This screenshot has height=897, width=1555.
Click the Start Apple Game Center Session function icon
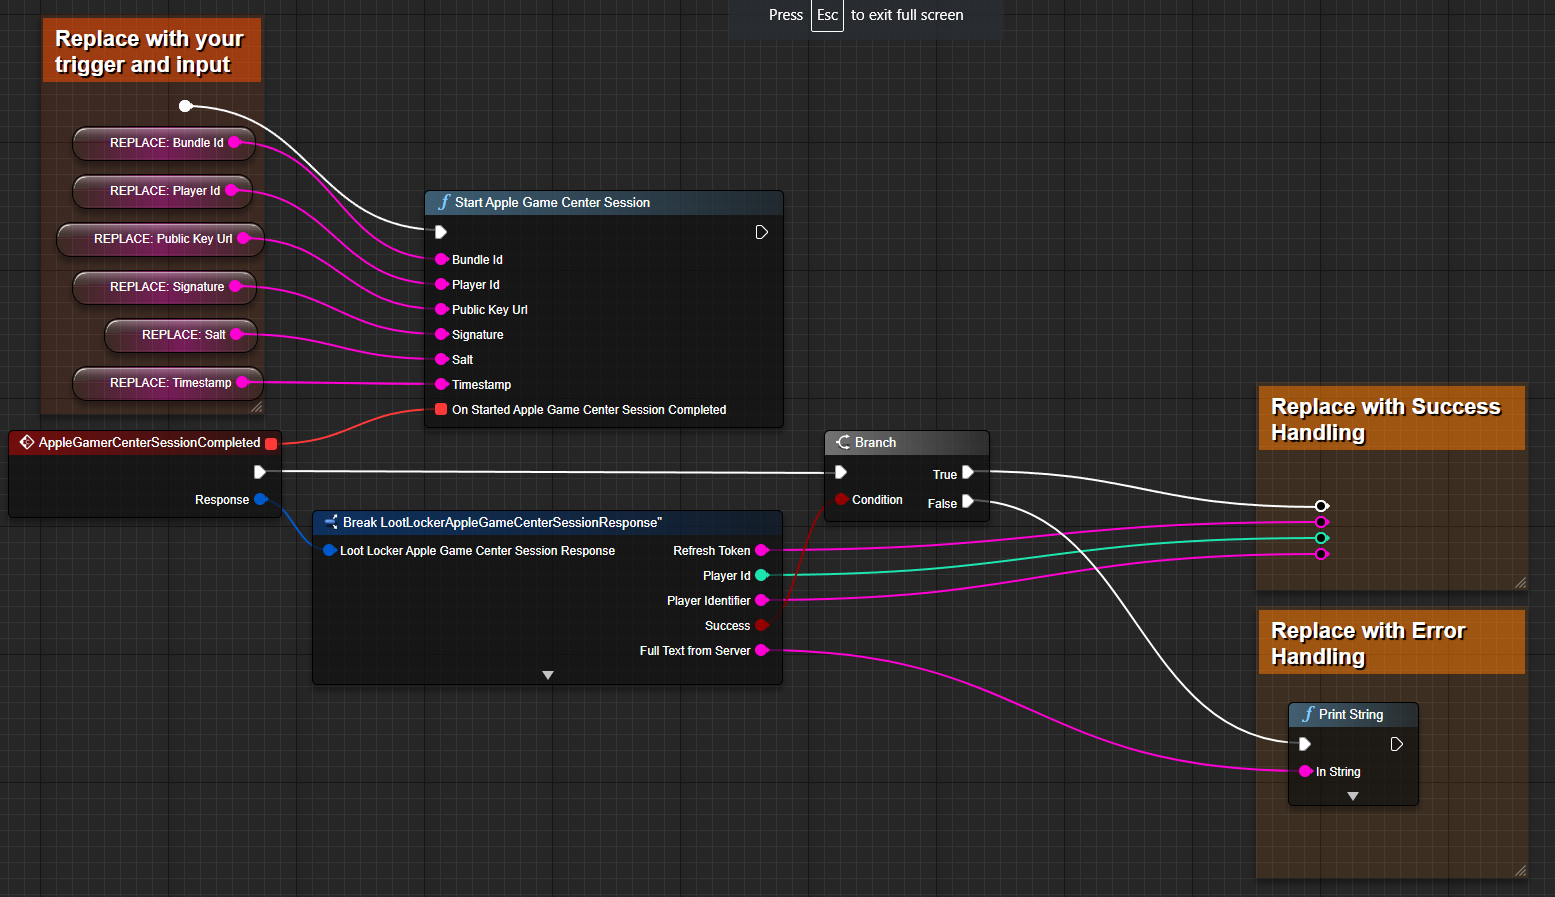(444, 202)
